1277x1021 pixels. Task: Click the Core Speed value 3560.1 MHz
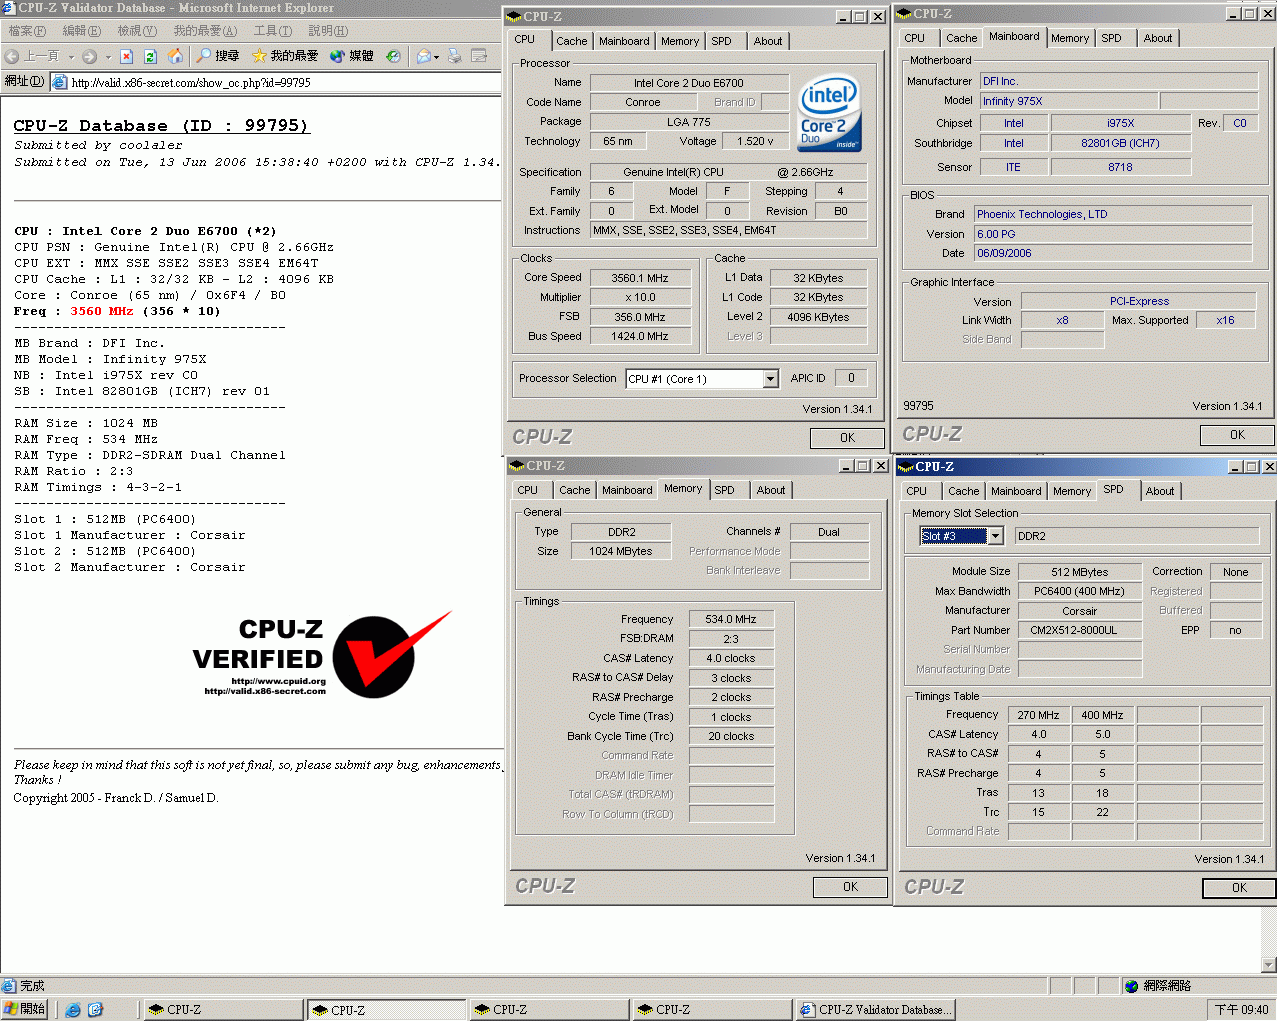640,278
